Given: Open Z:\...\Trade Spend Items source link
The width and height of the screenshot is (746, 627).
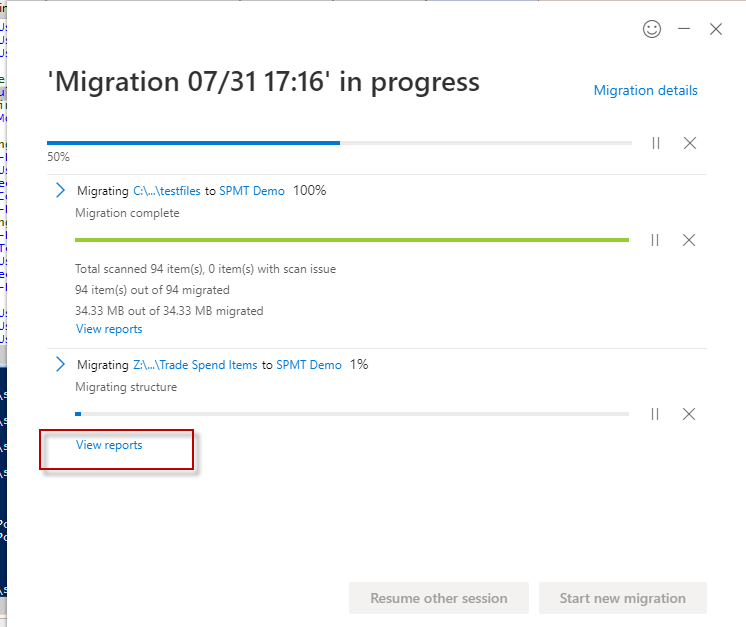Looking at the screenshot, I should [195, 365].
